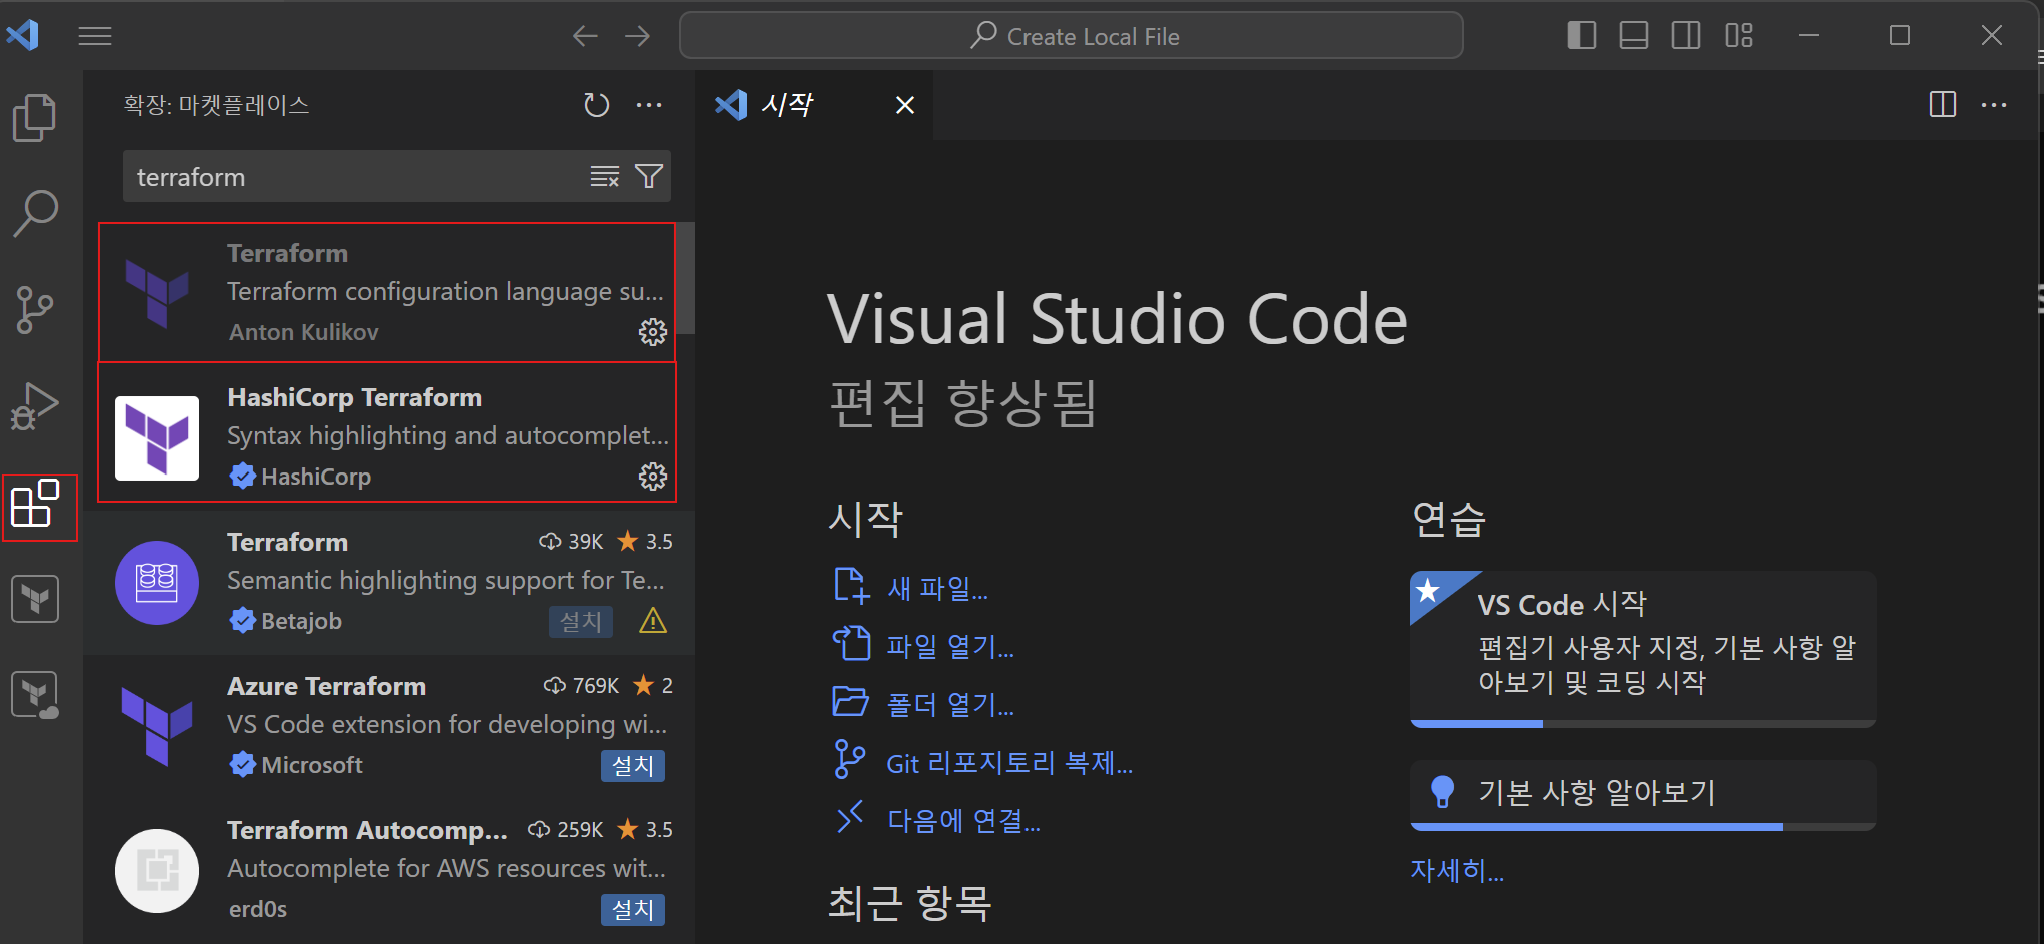Screen dimensions: 2044x944
Task: Clear the extensions search results
Action: [605, 177]
